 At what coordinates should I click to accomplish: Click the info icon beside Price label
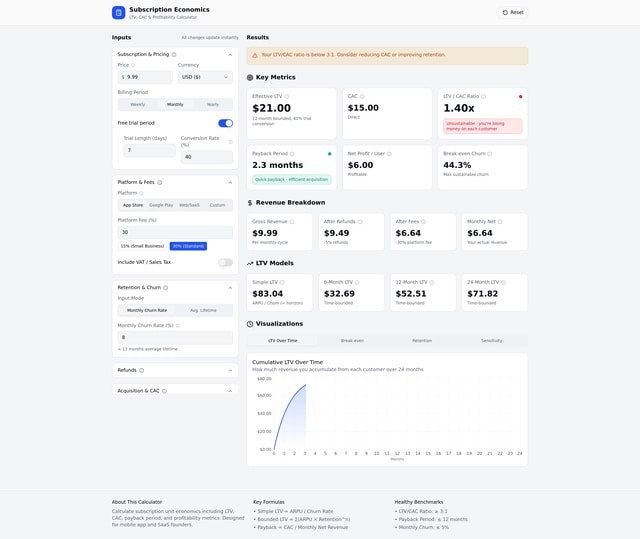(x=133, y=65)
